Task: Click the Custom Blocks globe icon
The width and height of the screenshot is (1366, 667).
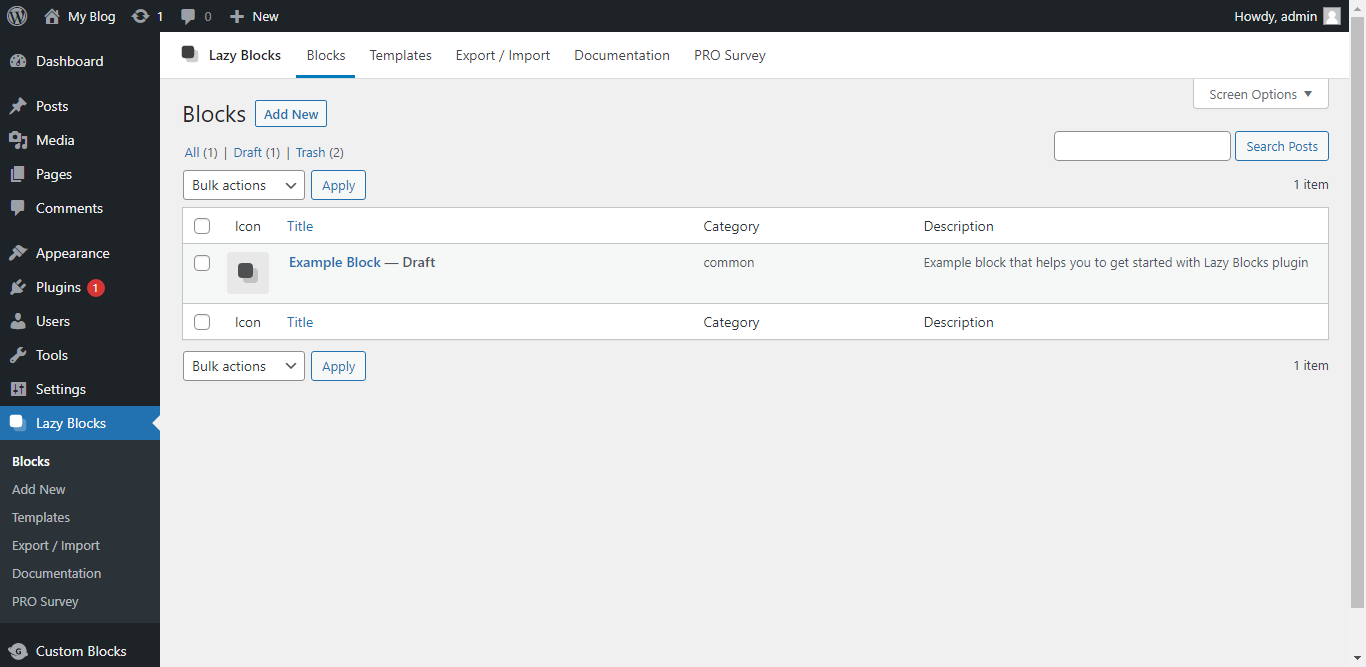Action: tap(16, 650)
